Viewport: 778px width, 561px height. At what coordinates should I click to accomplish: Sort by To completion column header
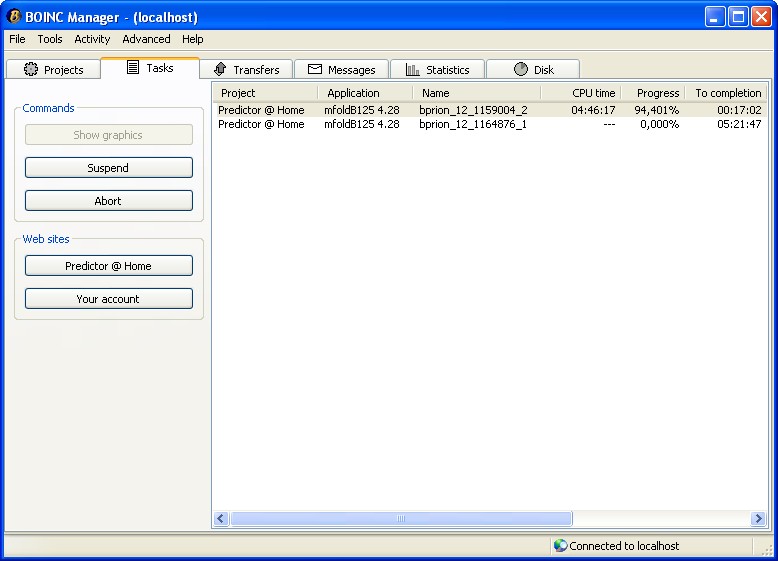click(x=728, y=93)
